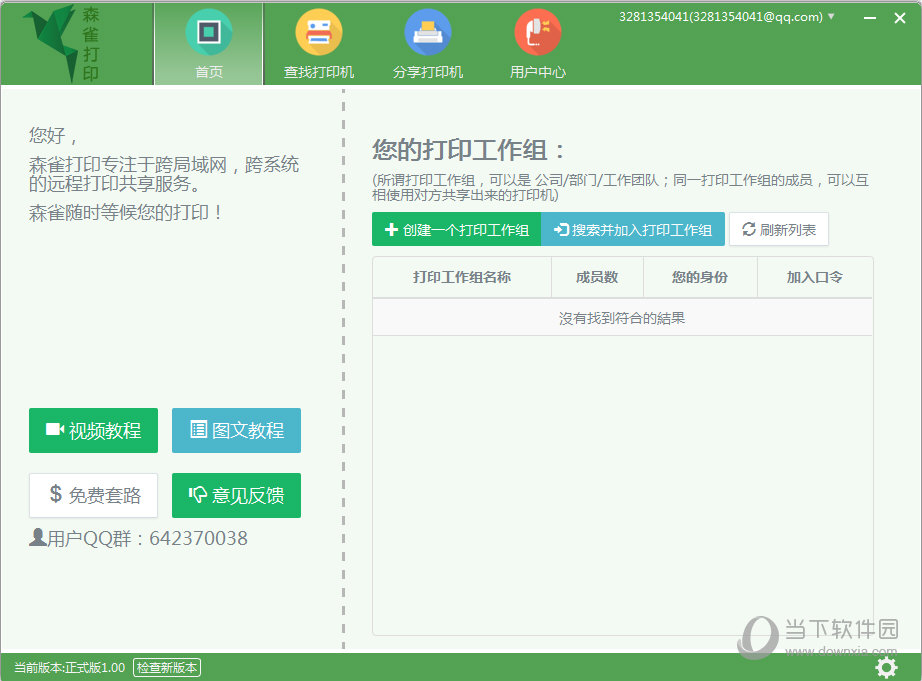Click the 森雀打印 bird logo
The width and height of the screenshot is (922, 681).
62,43
